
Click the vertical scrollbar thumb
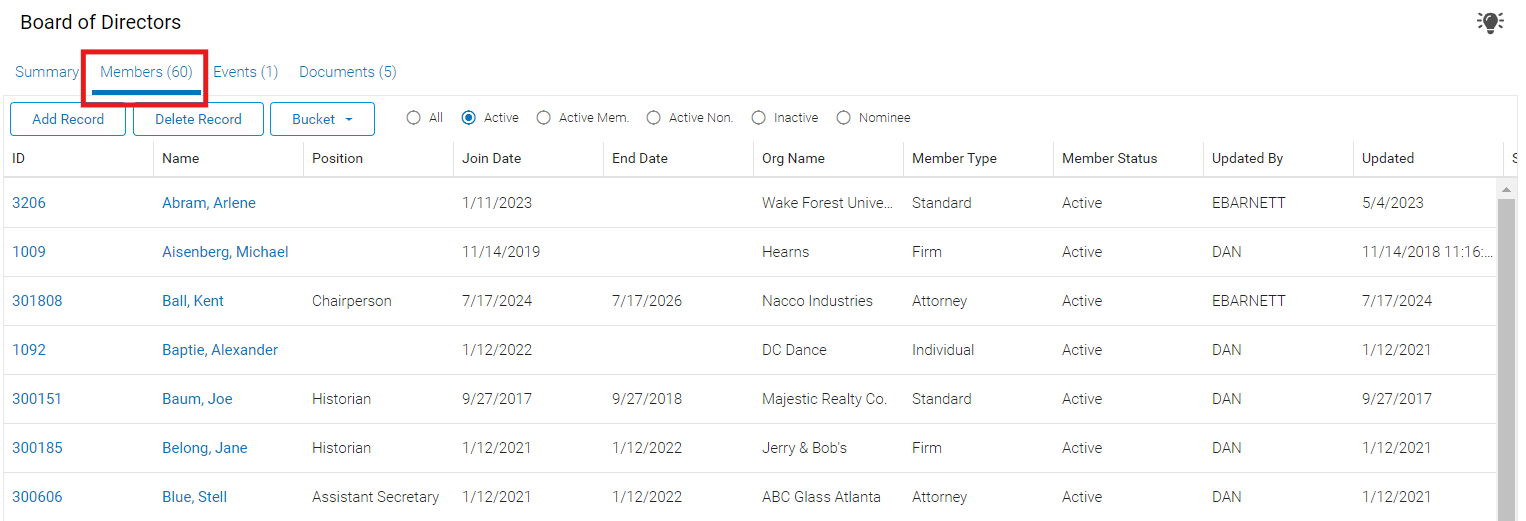1506,360
